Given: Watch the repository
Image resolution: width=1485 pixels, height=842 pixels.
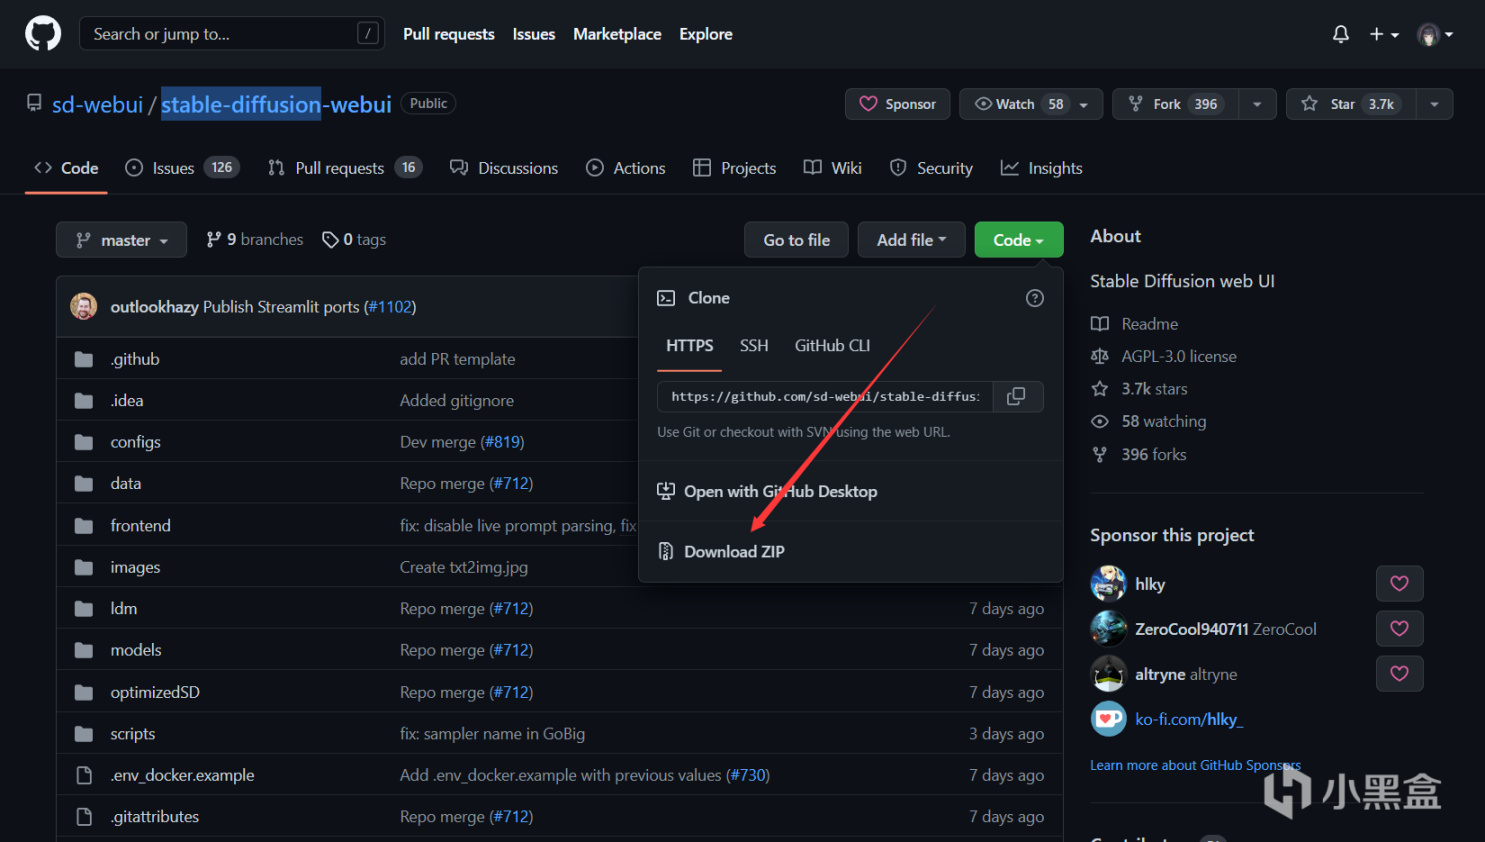Looking at the screenshot, I should tap(1031, 104).
